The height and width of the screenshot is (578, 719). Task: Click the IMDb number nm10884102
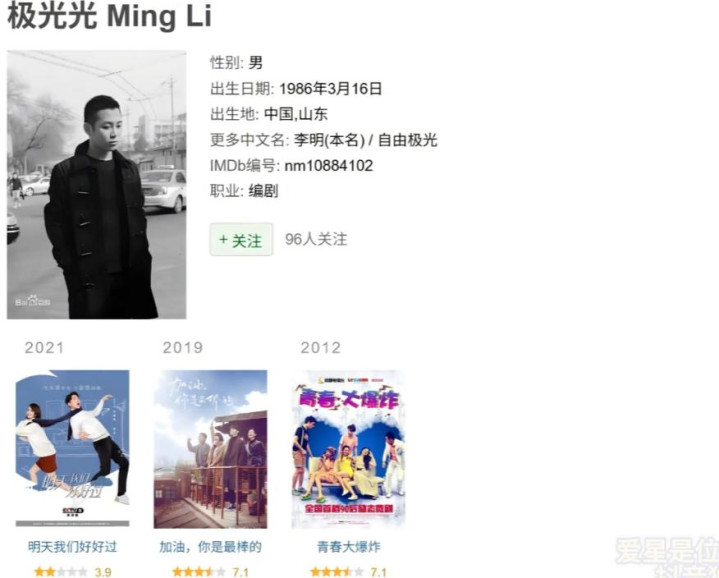[329, 165]
